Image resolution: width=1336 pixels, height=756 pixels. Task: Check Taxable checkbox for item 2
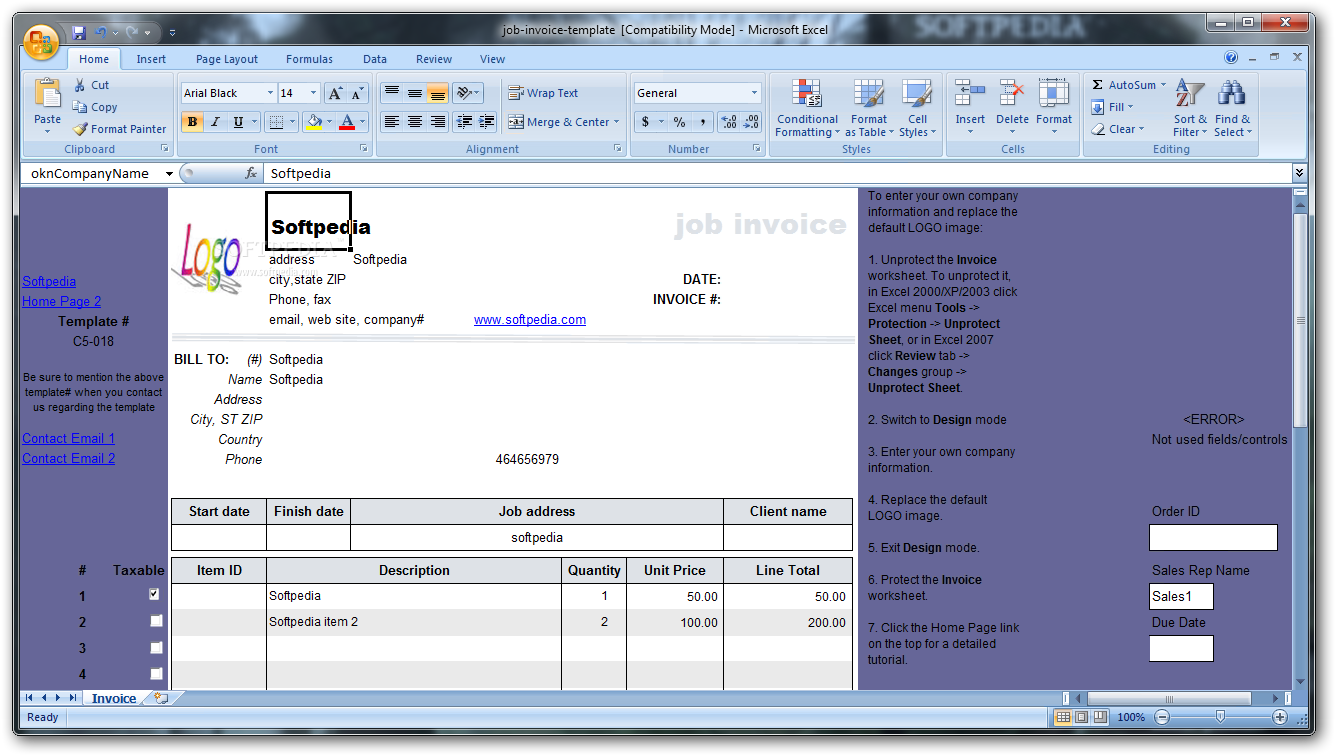(156, 621)
